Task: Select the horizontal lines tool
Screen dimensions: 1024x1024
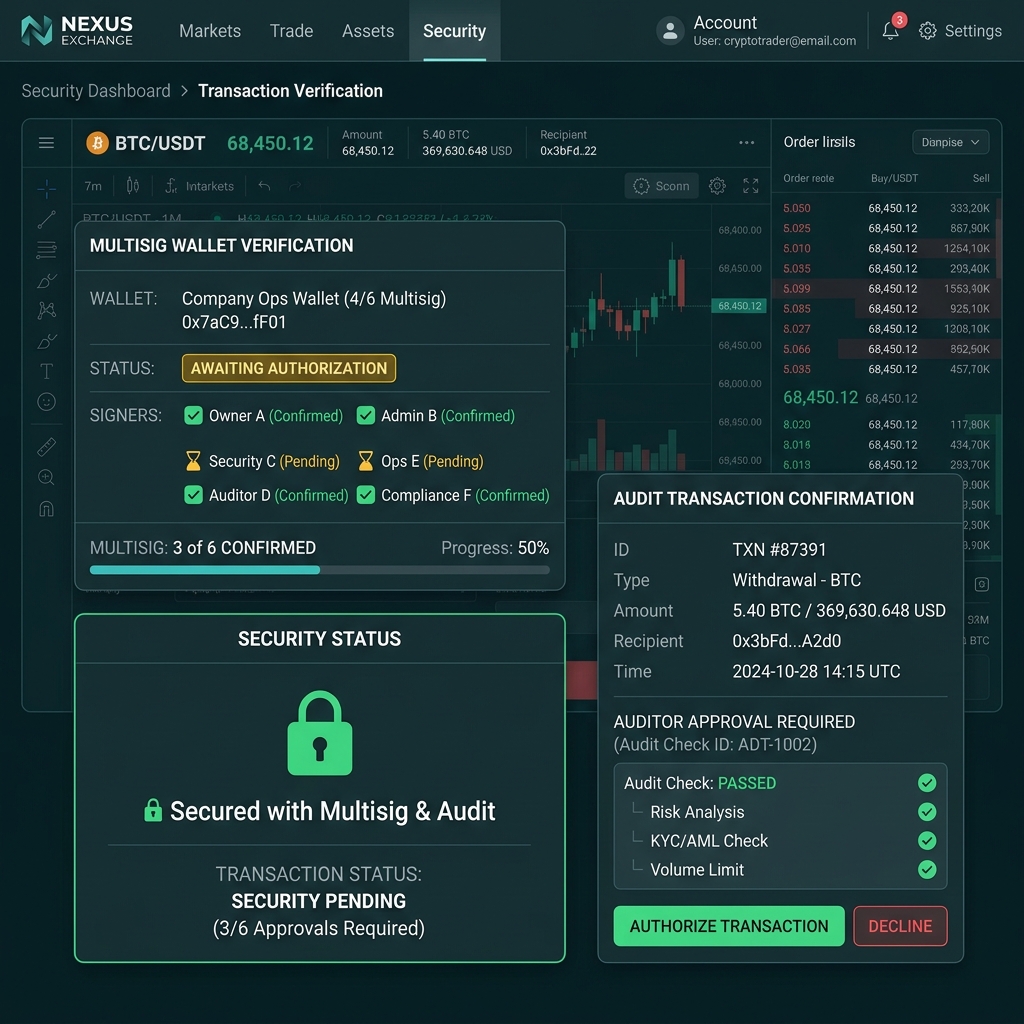Action: 46,249
